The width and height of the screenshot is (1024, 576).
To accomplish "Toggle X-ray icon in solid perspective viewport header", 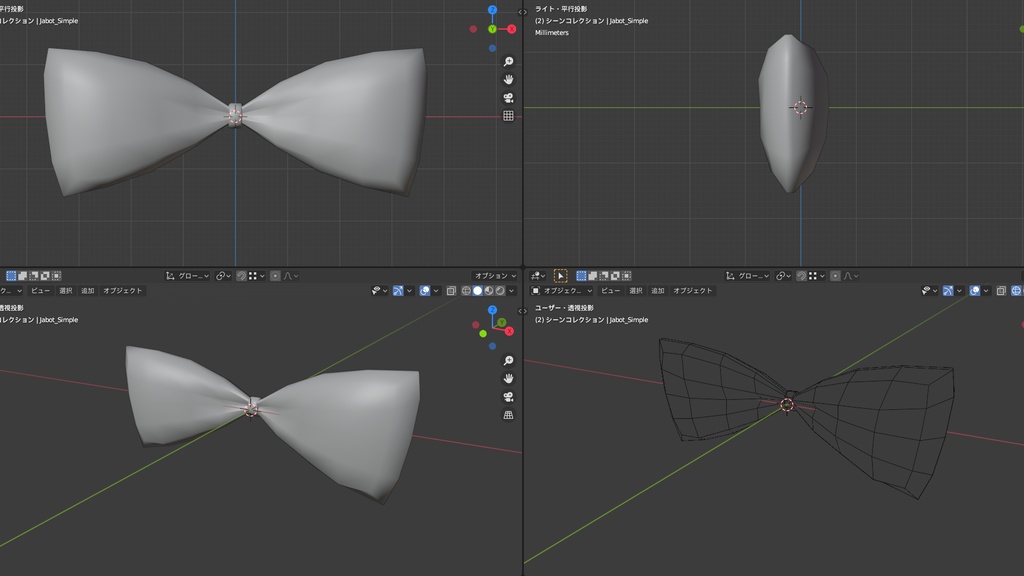I will (451, 291).
